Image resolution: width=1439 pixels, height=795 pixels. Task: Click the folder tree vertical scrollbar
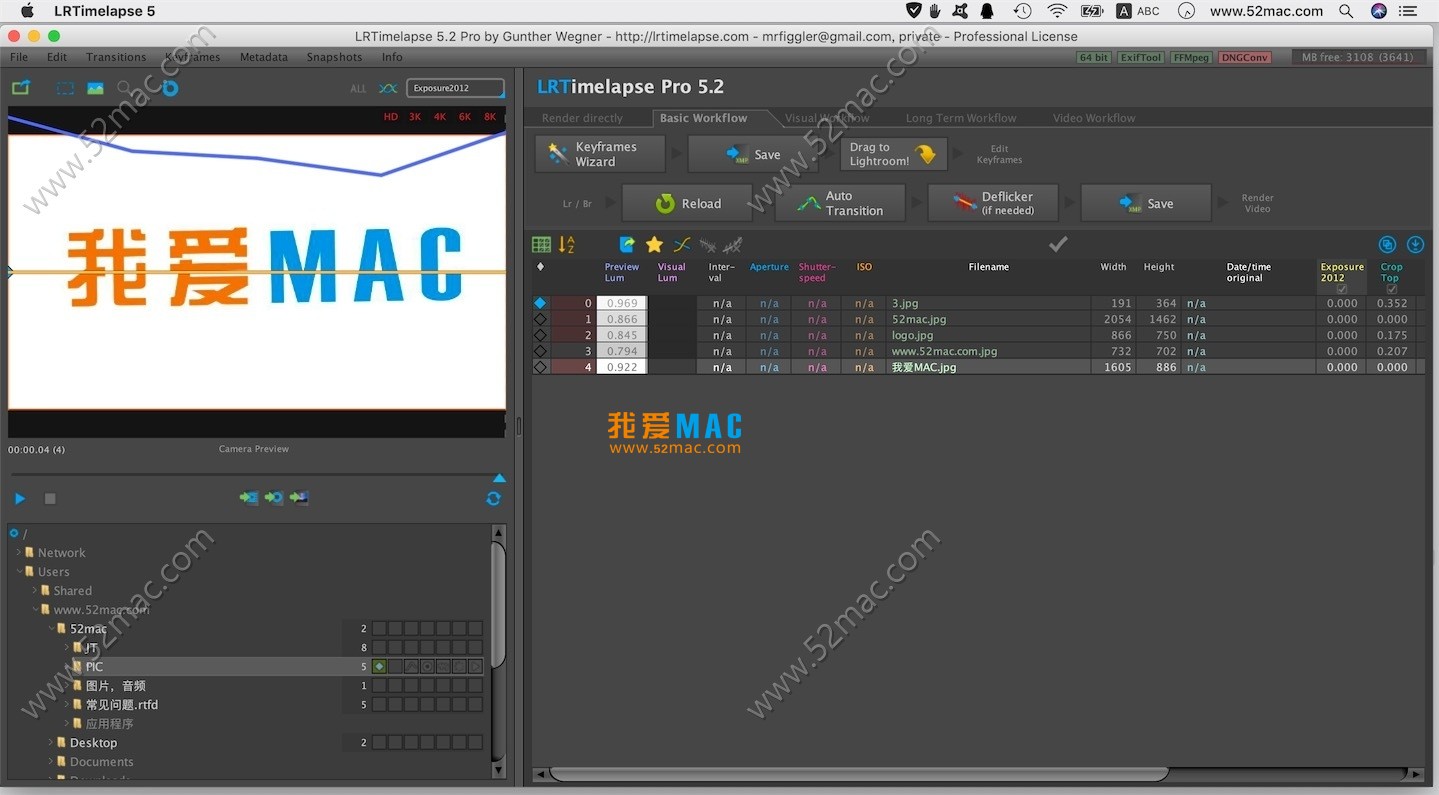click(x=499, y=606)
